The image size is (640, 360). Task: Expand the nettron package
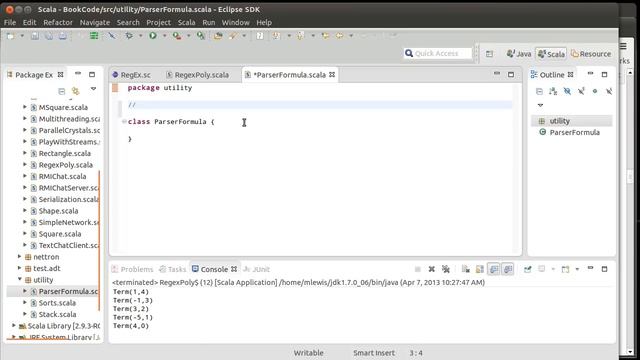tap(20, 257)
